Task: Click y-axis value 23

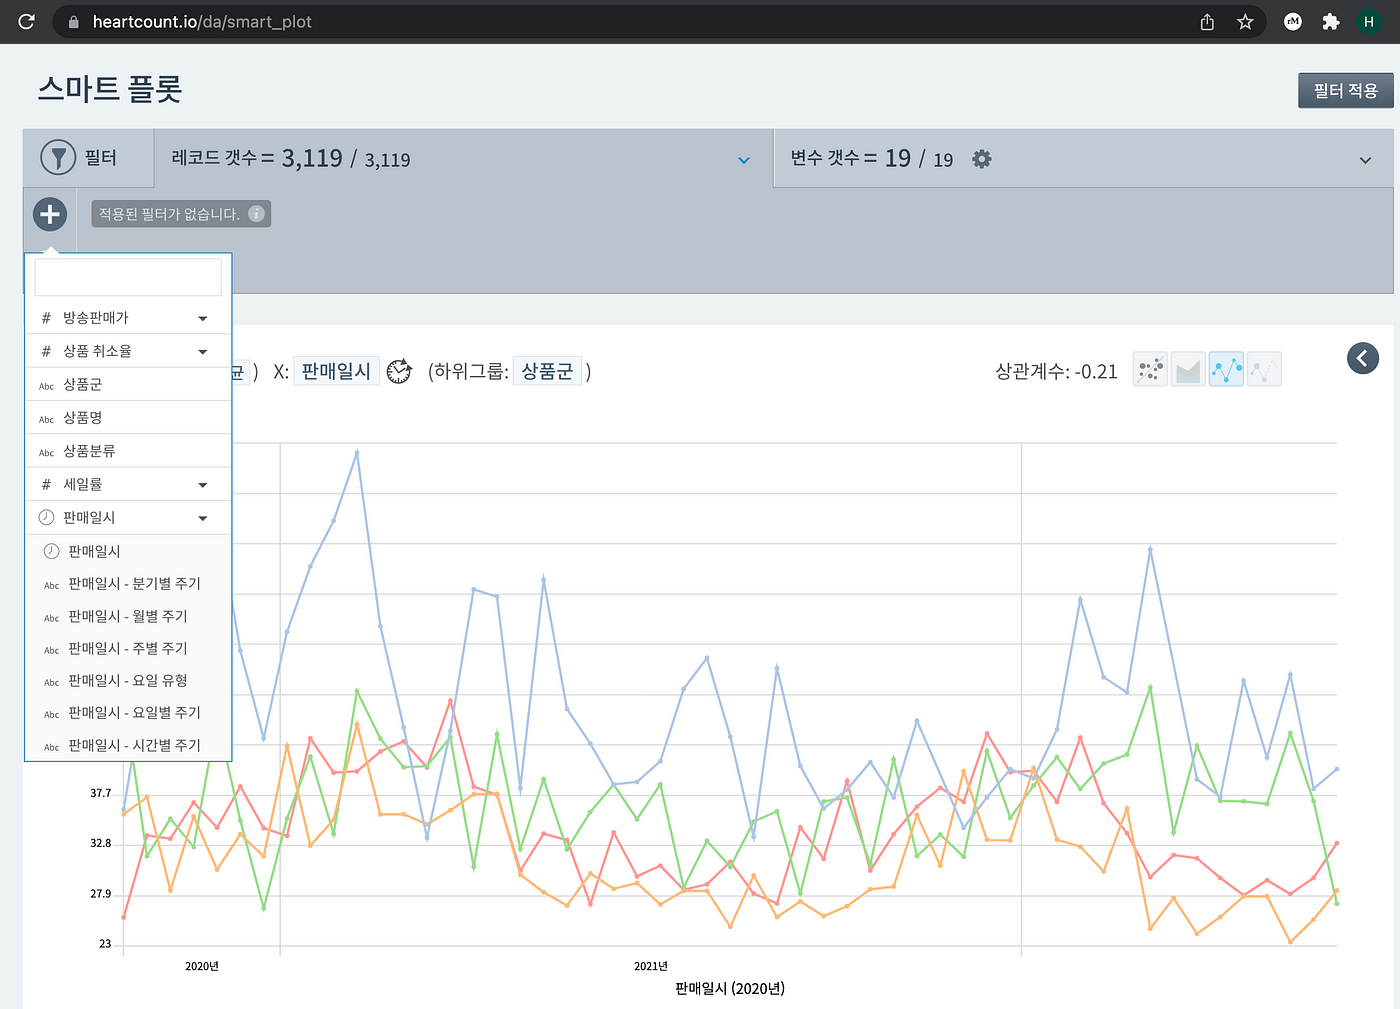Action: pos(105,944)
